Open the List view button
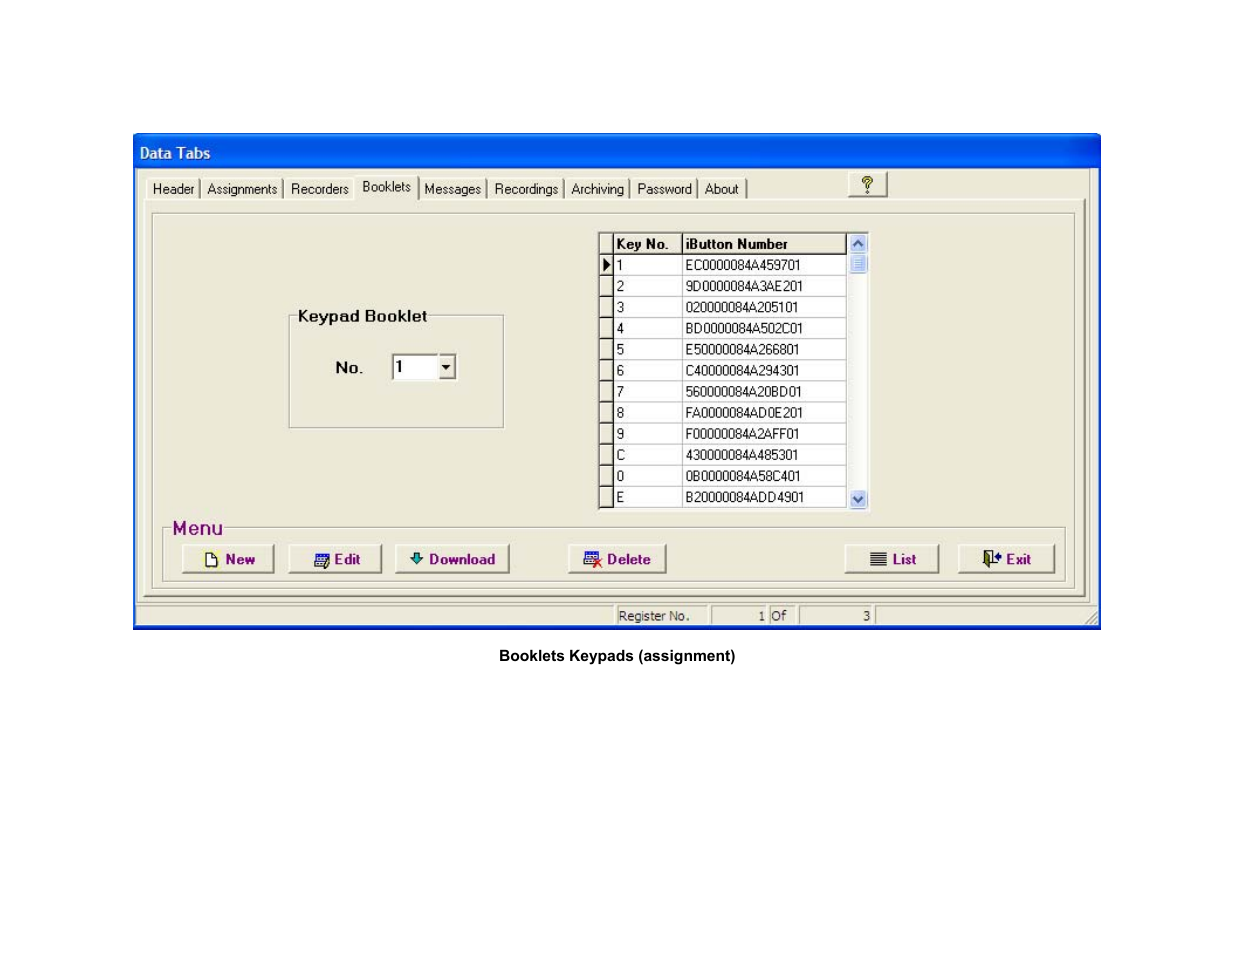 pos(891,559)
